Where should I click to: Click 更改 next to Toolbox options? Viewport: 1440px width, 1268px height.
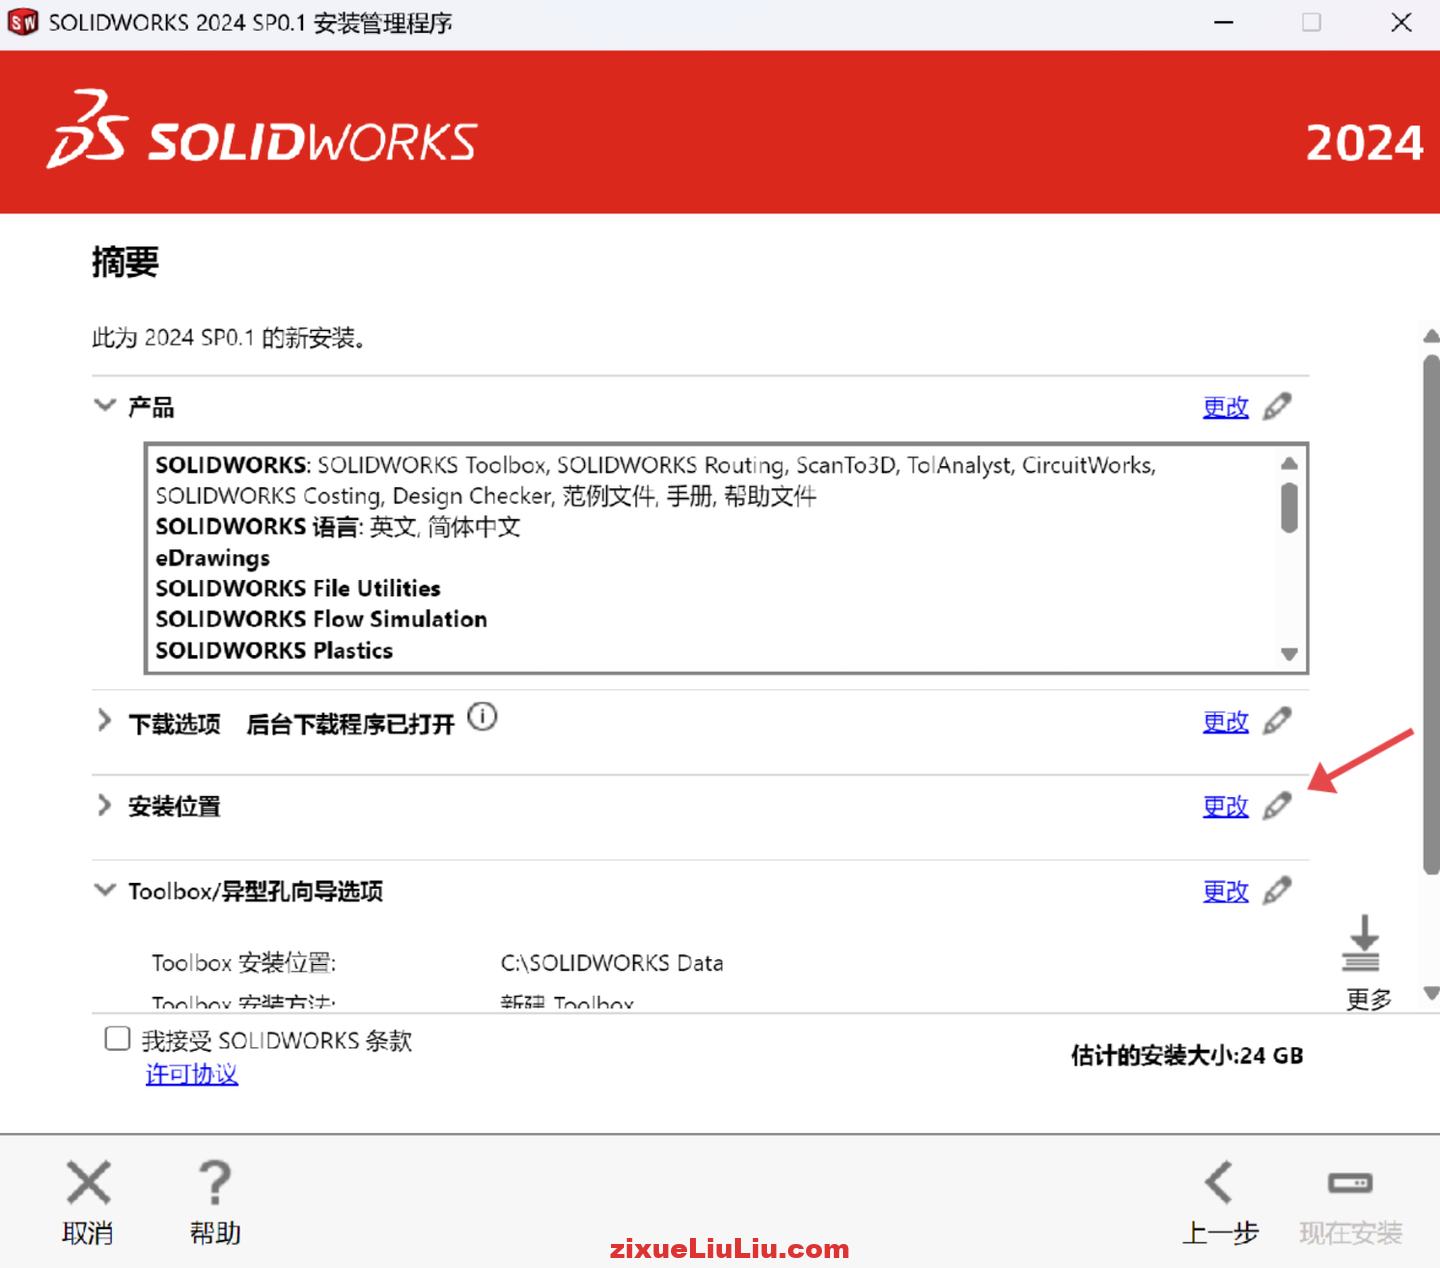[x=1225, y=891]
